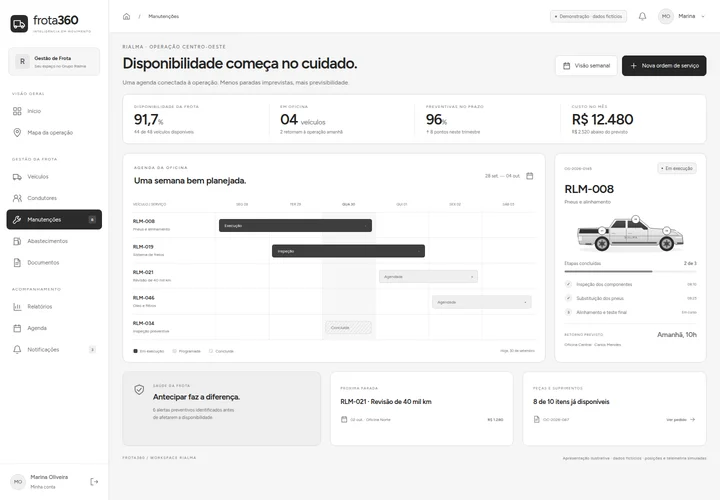Click the document icon beside OC-2026-087
The image size is (720, 500).
pos(536,419)
